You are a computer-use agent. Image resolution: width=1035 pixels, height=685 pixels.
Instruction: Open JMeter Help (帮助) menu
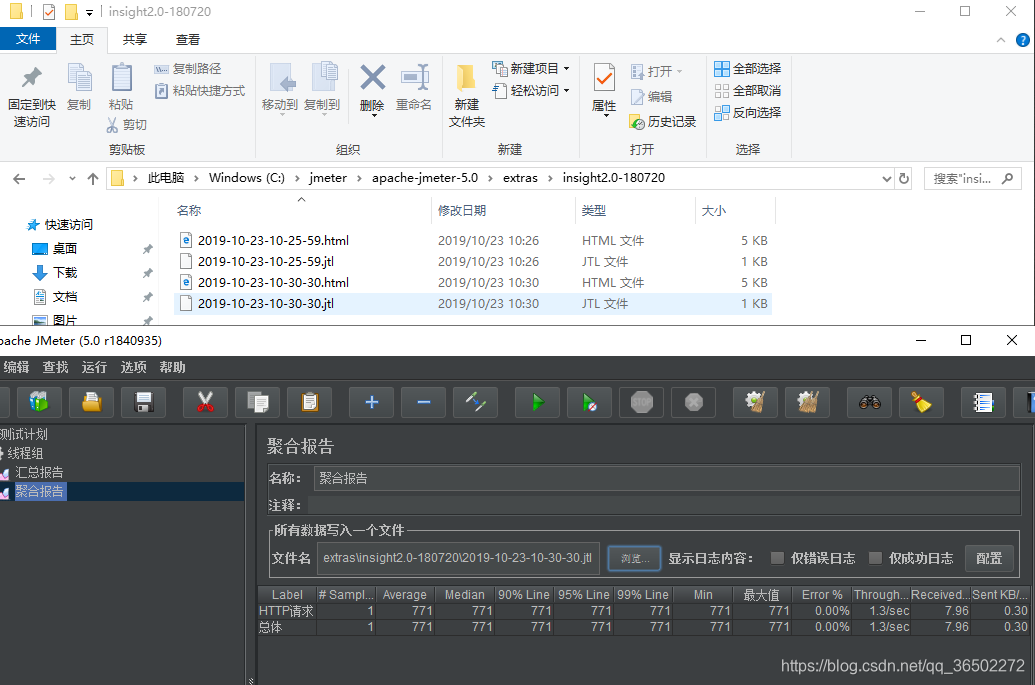tap(172, 368)
